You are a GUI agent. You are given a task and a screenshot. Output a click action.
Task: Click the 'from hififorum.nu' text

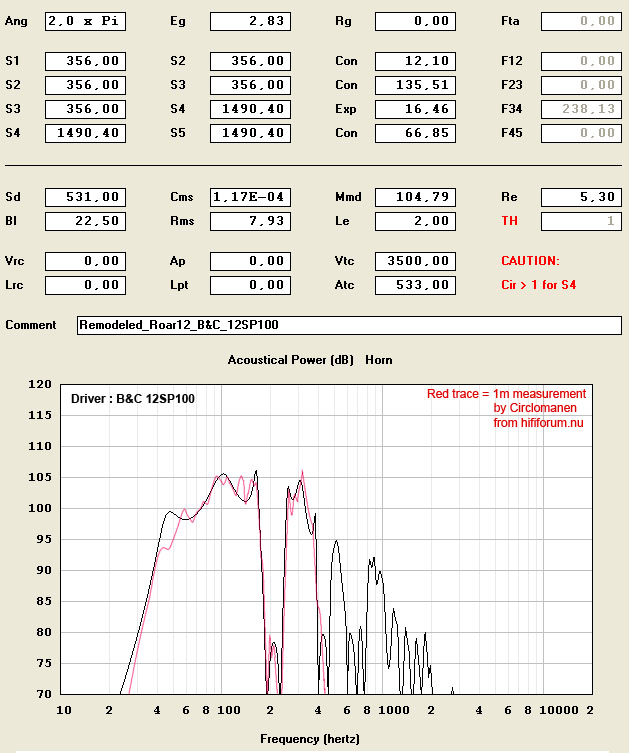pyautogui.click(x=538, y=423)
